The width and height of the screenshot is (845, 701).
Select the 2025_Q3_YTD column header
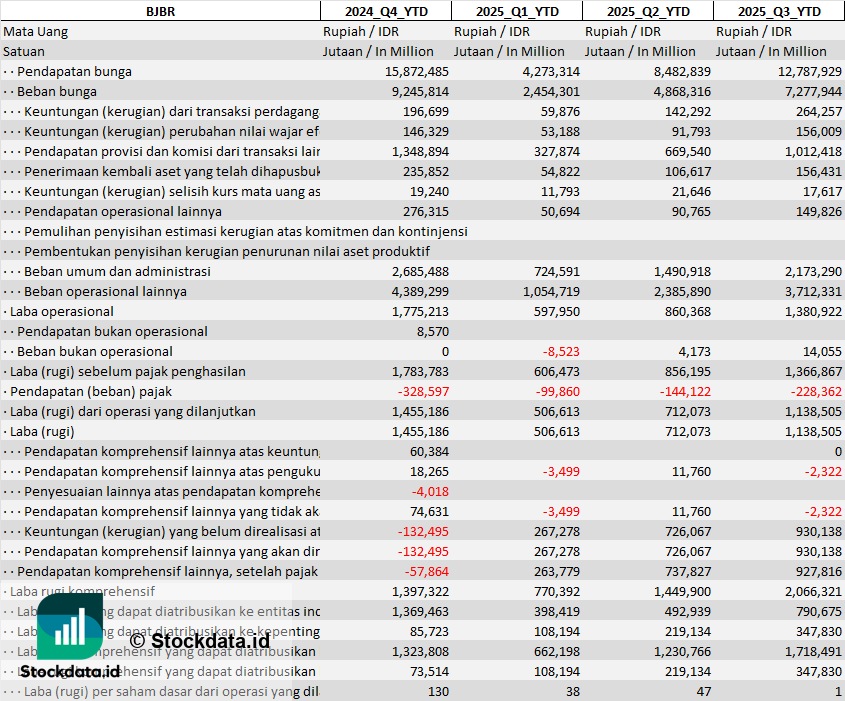(779, 11)
